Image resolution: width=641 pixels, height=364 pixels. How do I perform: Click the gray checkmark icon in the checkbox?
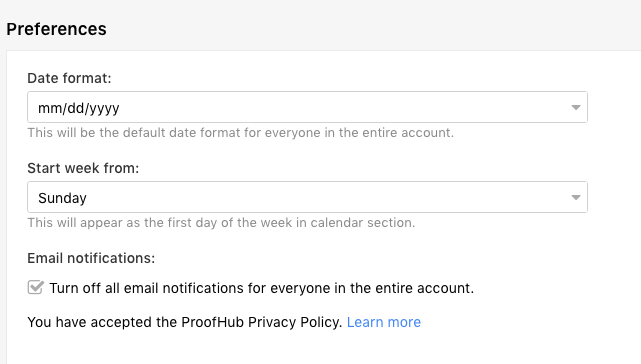point(36,287)
